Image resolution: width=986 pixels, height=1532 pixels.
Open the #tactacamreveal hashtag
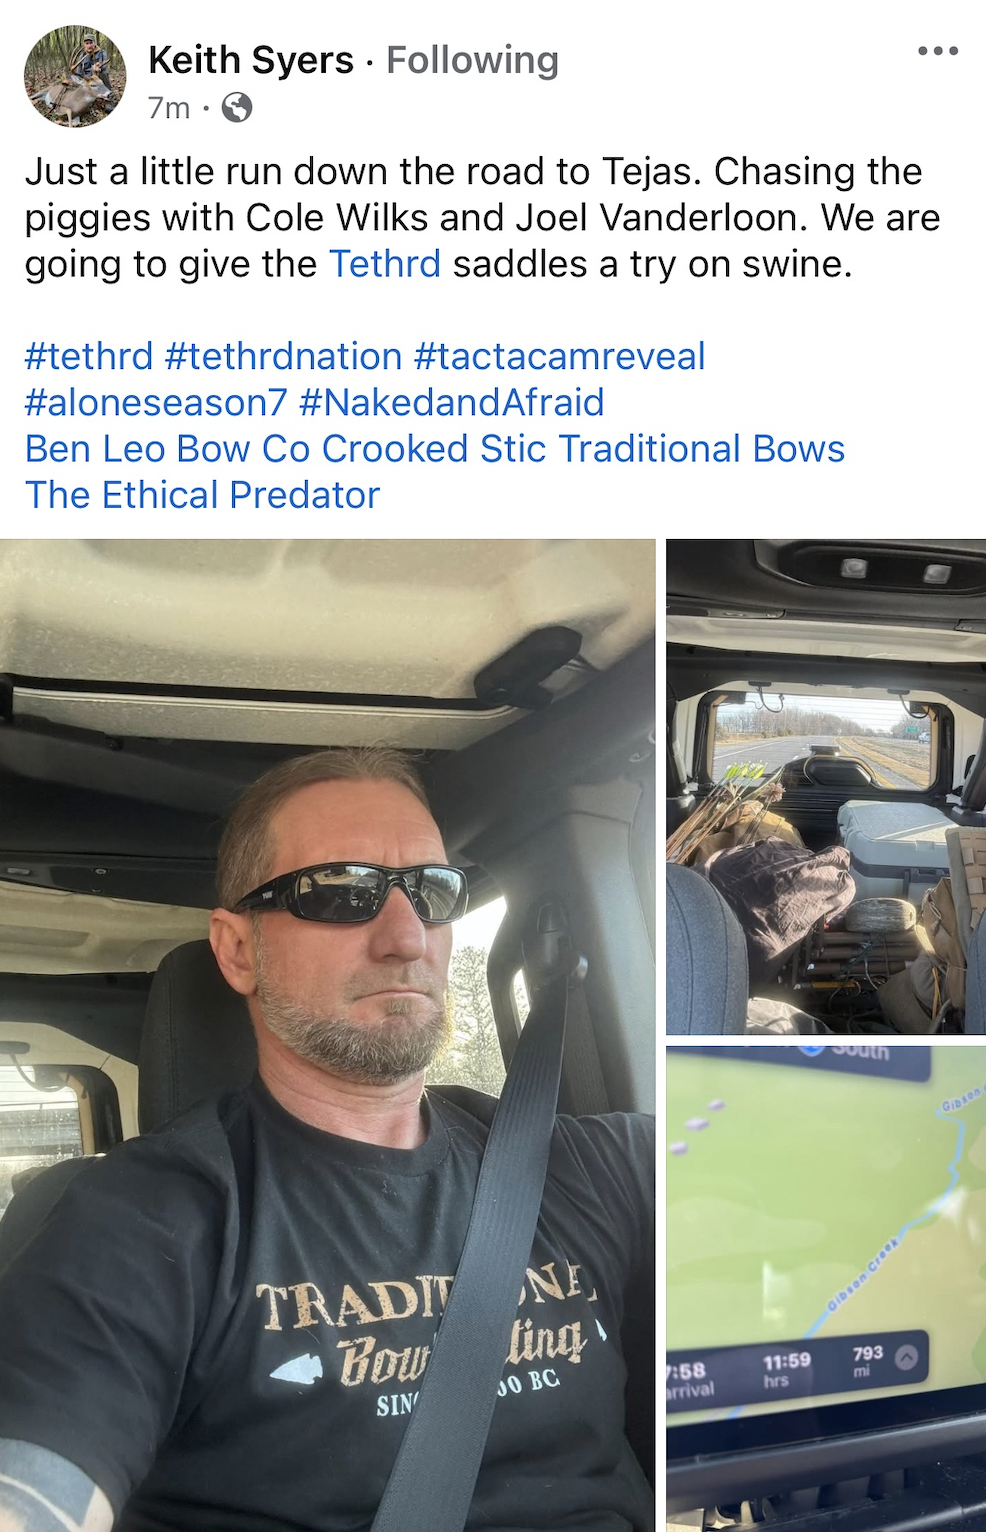click(559, 356)
